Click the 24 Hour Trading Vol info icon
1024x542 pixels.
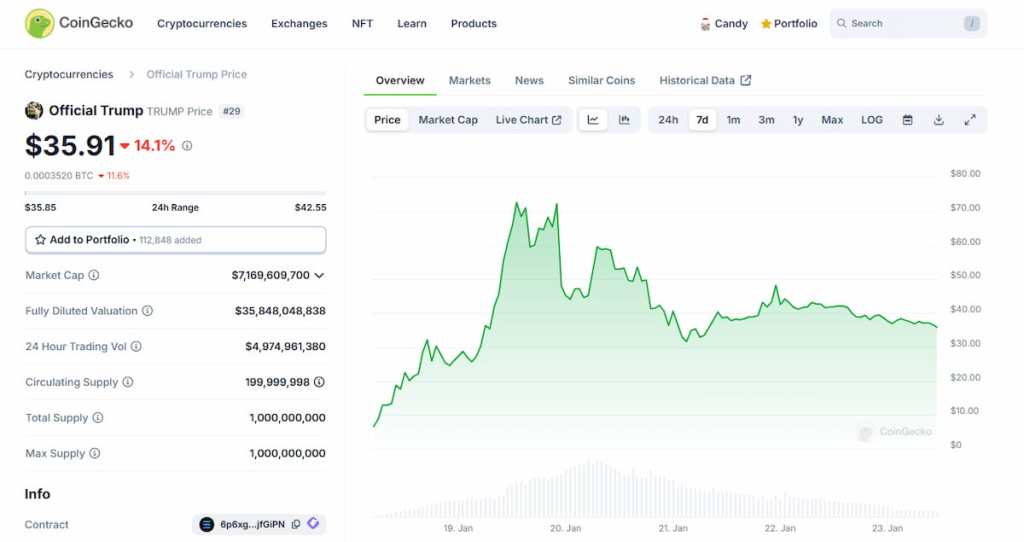136,346
